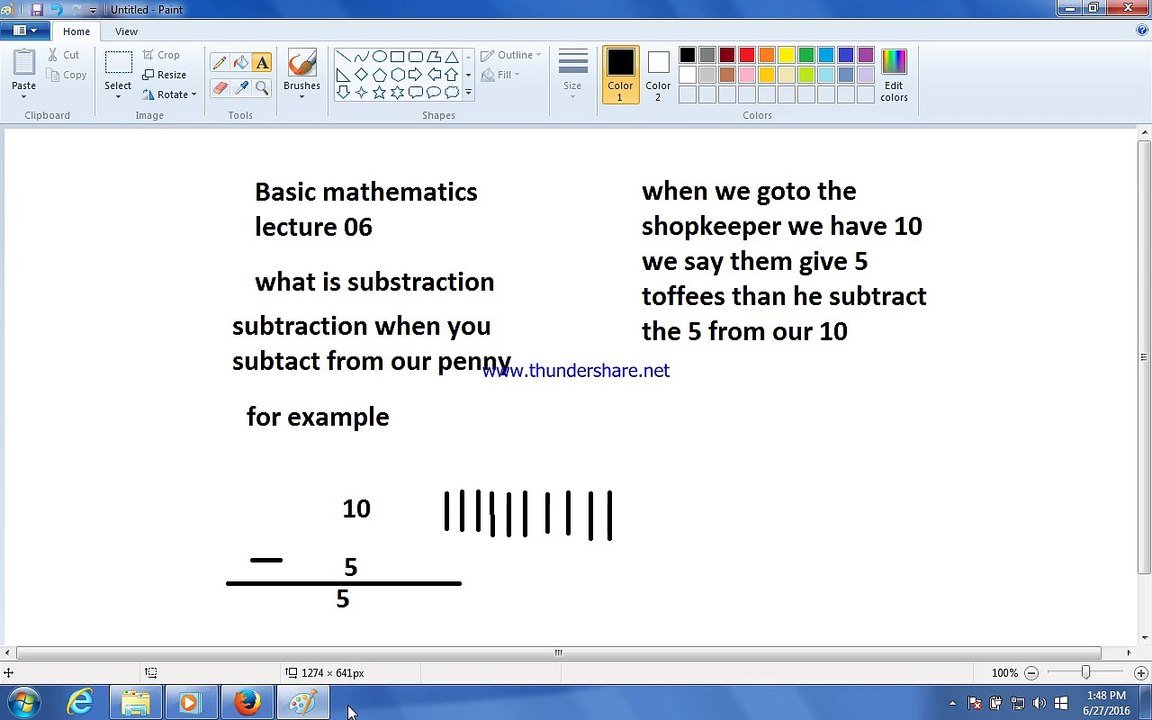Click the Edit colors button
Image resolution: width=1152 pixels, height=720 pixels.
(x=894, y=75)
